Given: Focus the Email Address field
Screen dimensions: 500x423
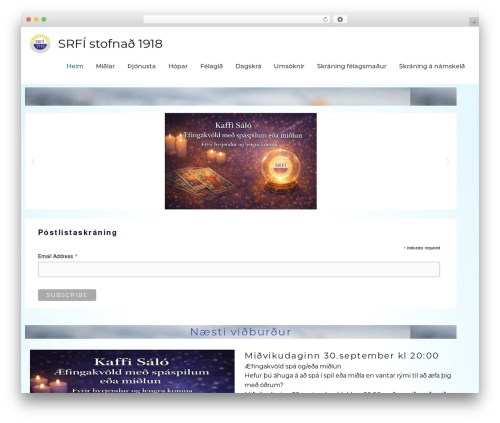Looking at the screenshot, I should click(239, 269).
